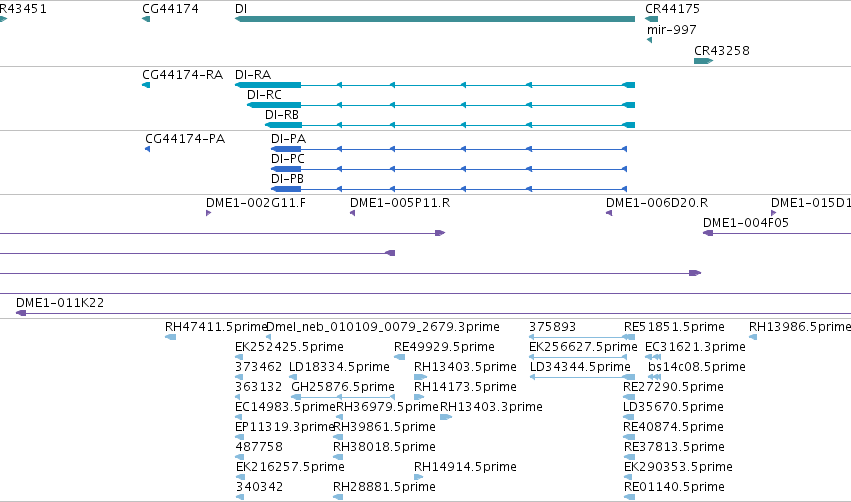Select the Dl-PC protein label

288,159
